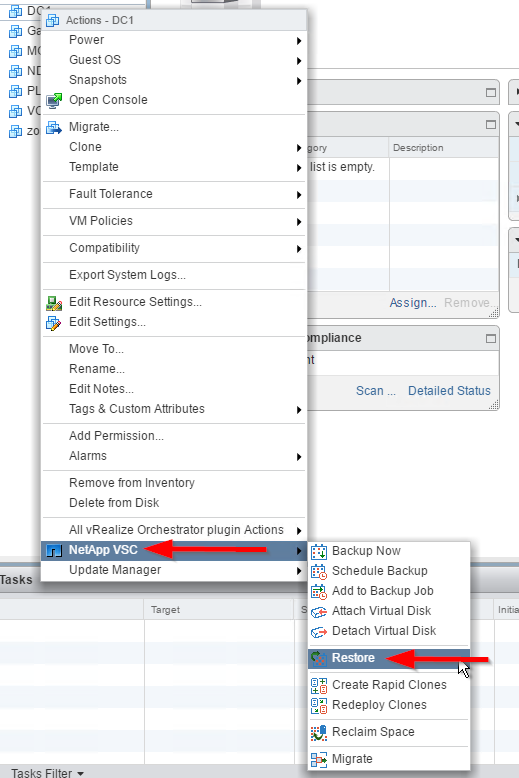Click the Detach Virtual Disk icon
The image size is (519, 778).
pos(319,631)
